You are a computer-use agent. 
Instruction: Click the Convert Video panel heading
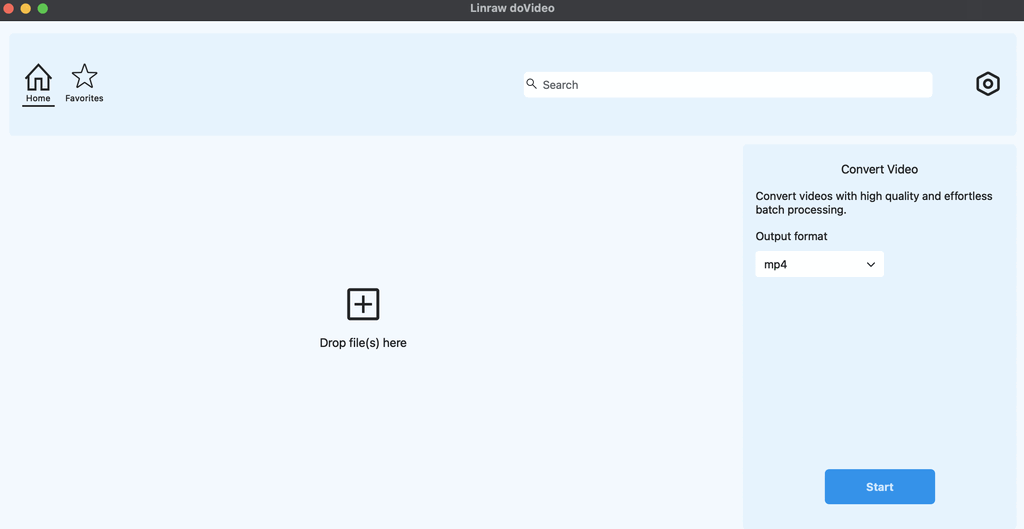(879, 169)
